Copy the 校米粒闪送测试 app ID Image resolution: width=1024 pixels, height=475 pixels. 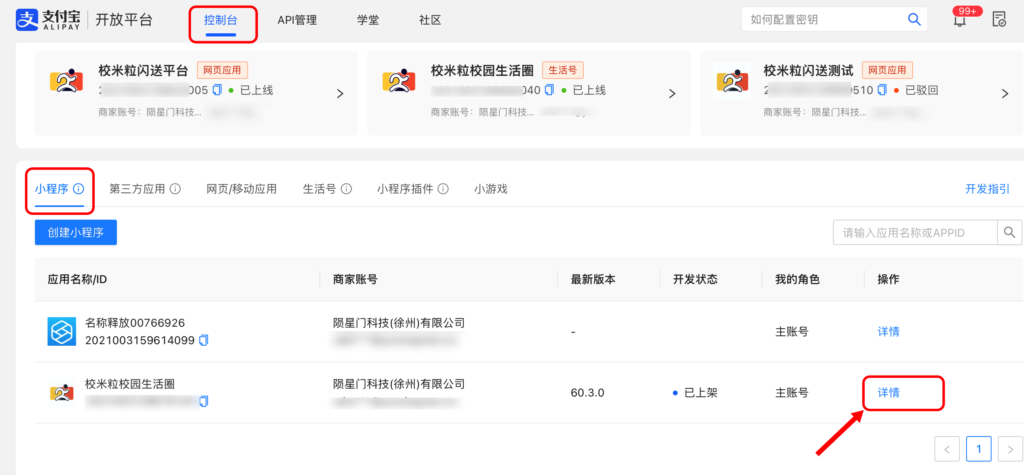pos(882,90)
